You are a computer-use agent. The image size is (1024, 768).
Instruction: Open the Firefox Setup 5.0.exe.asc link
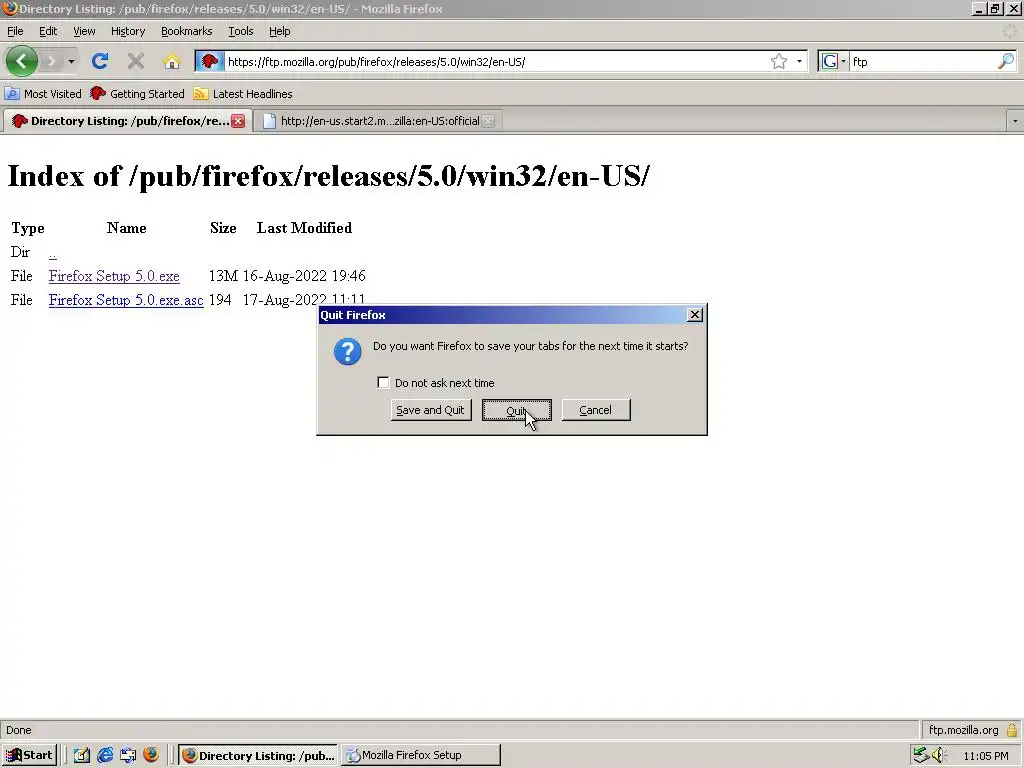[x=126, y=300]
